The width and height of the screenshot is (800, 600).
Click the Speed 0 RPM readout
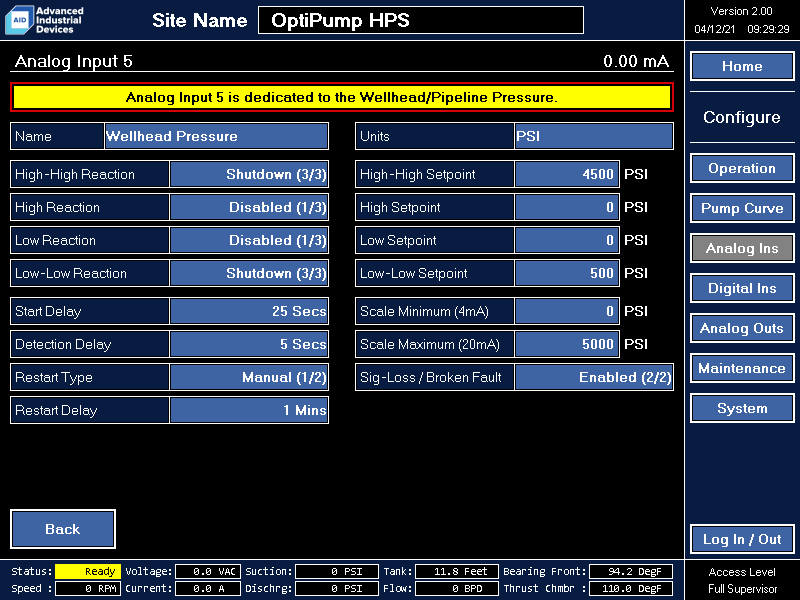[88, 589]
